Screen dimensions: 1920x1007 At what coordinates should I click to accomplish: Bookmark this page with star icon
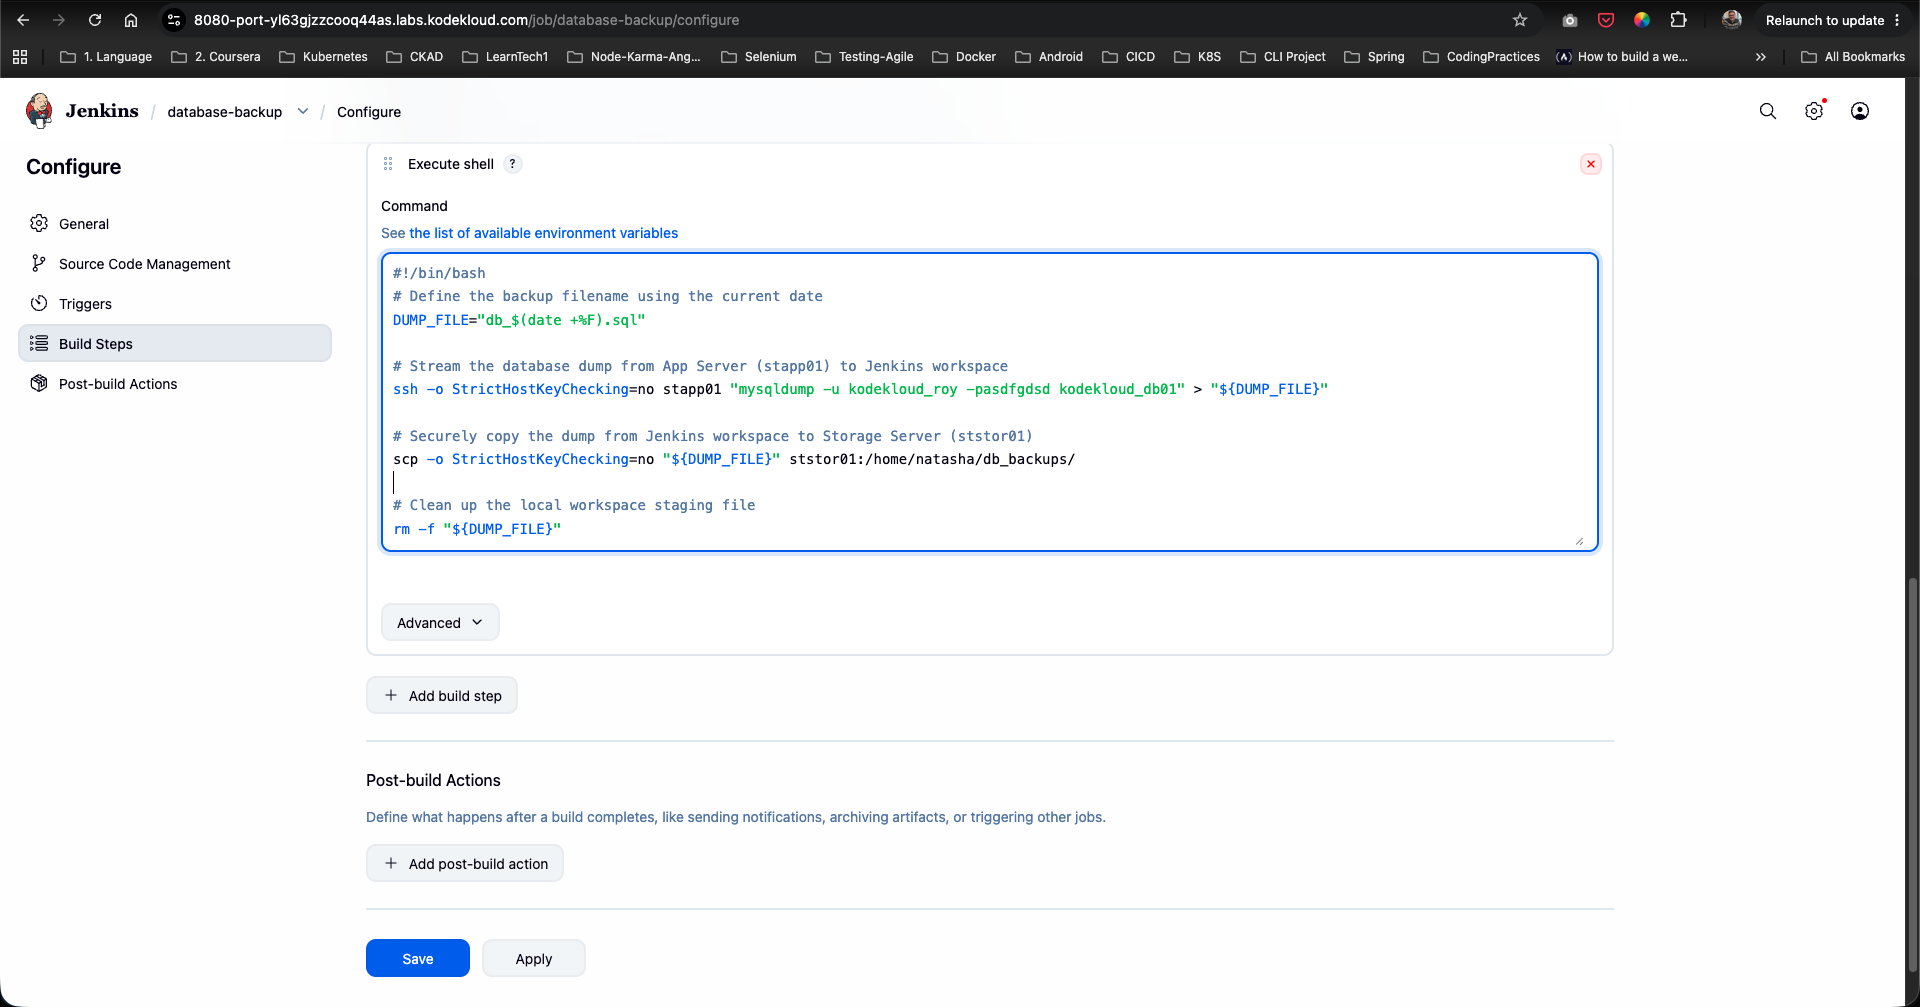click(1520, 20)
